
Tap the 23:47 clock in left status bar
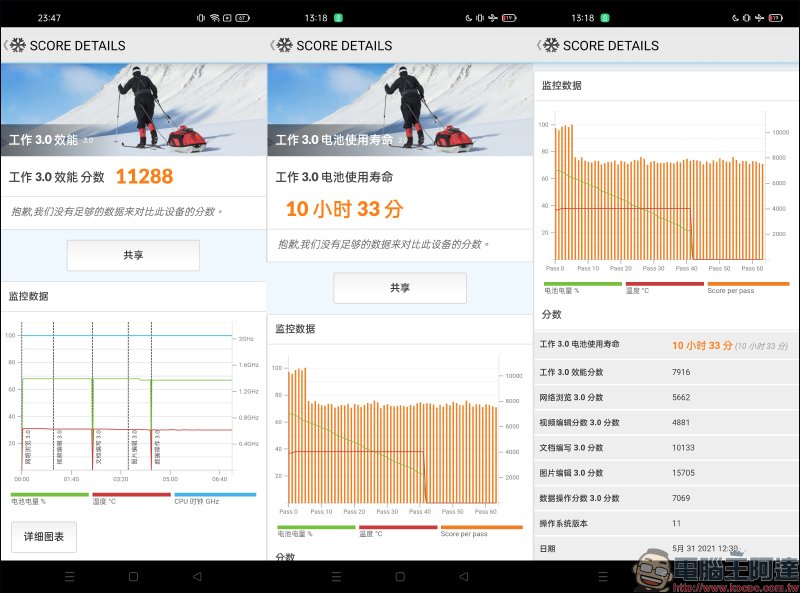pos(49,18)
